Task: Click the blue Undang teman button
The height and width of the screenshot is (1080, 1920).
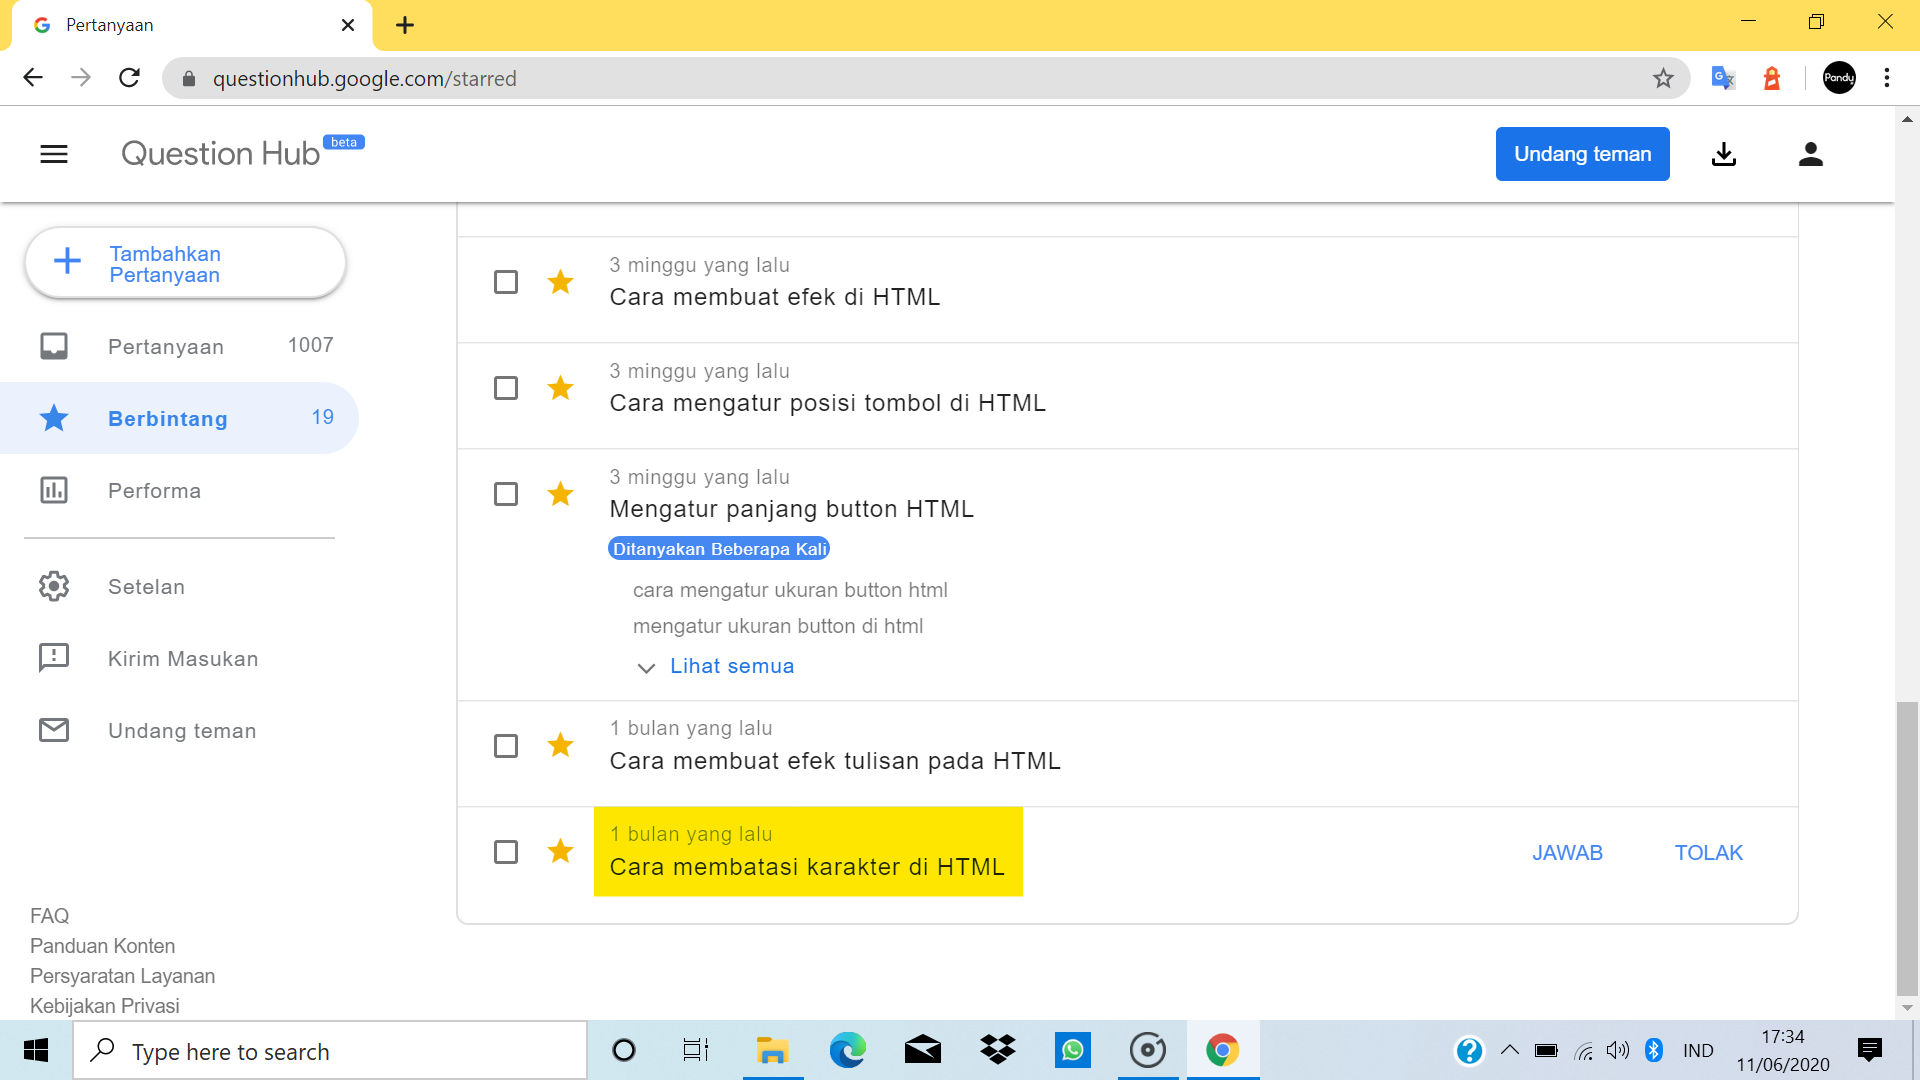Action: point(1582,154)
